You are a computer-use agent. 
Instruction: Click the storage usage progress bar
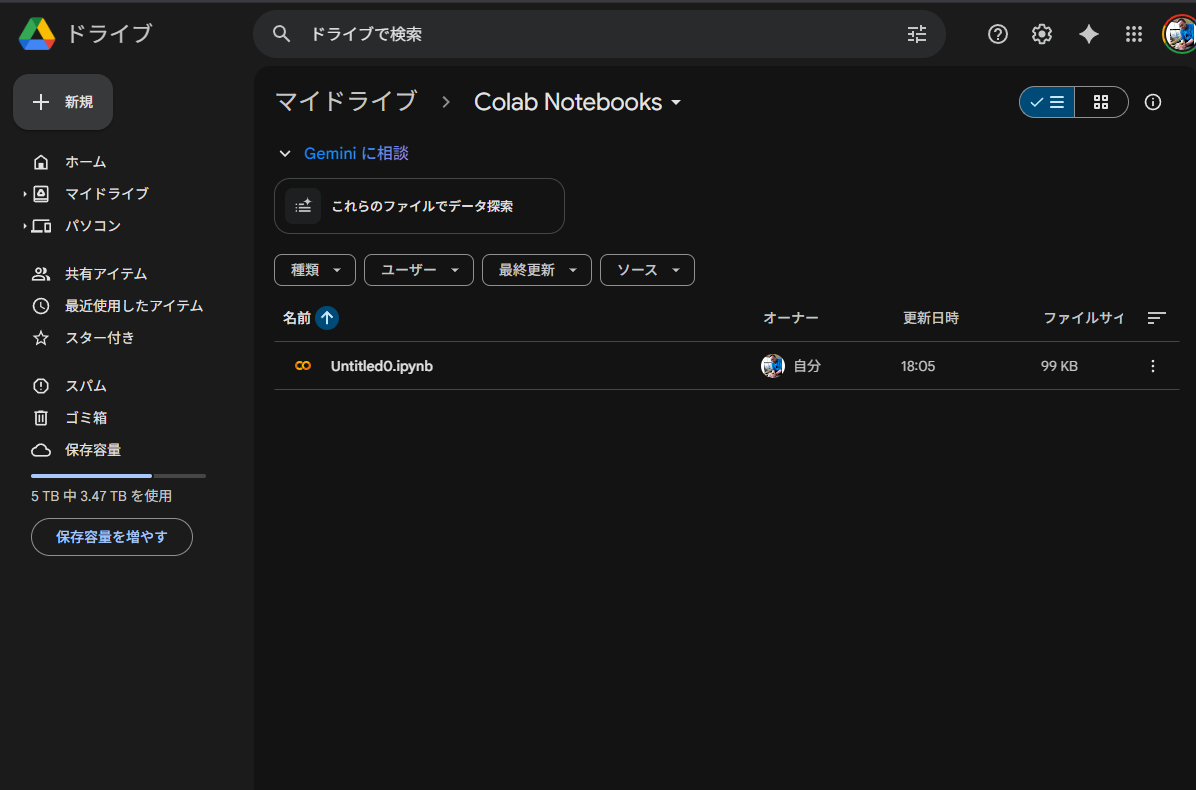pyautogui.click(x=118, y=476)
